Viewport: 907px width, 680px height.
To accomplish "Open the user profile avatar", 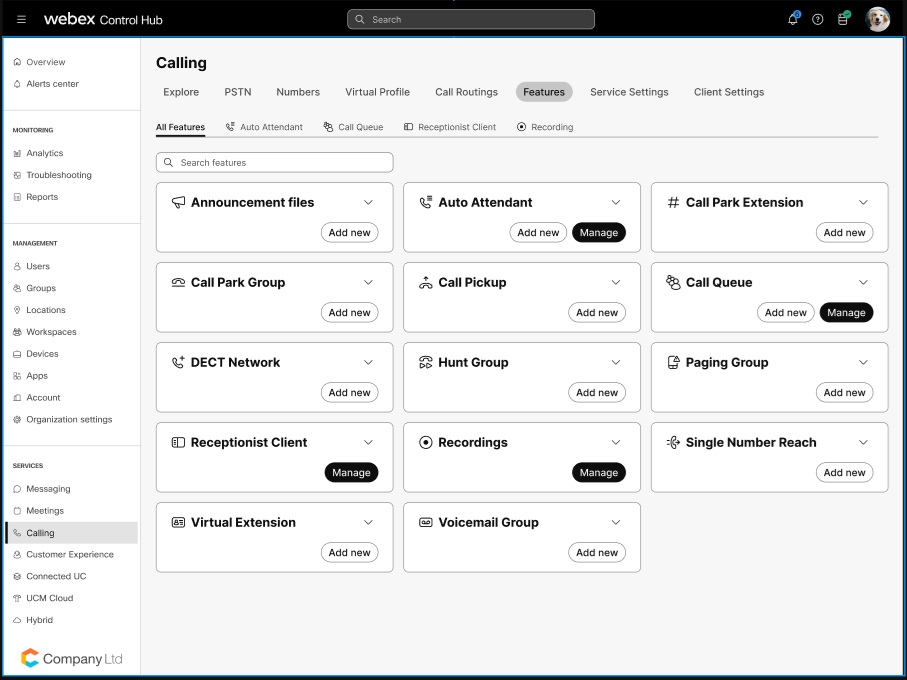I will coord(877,19).
